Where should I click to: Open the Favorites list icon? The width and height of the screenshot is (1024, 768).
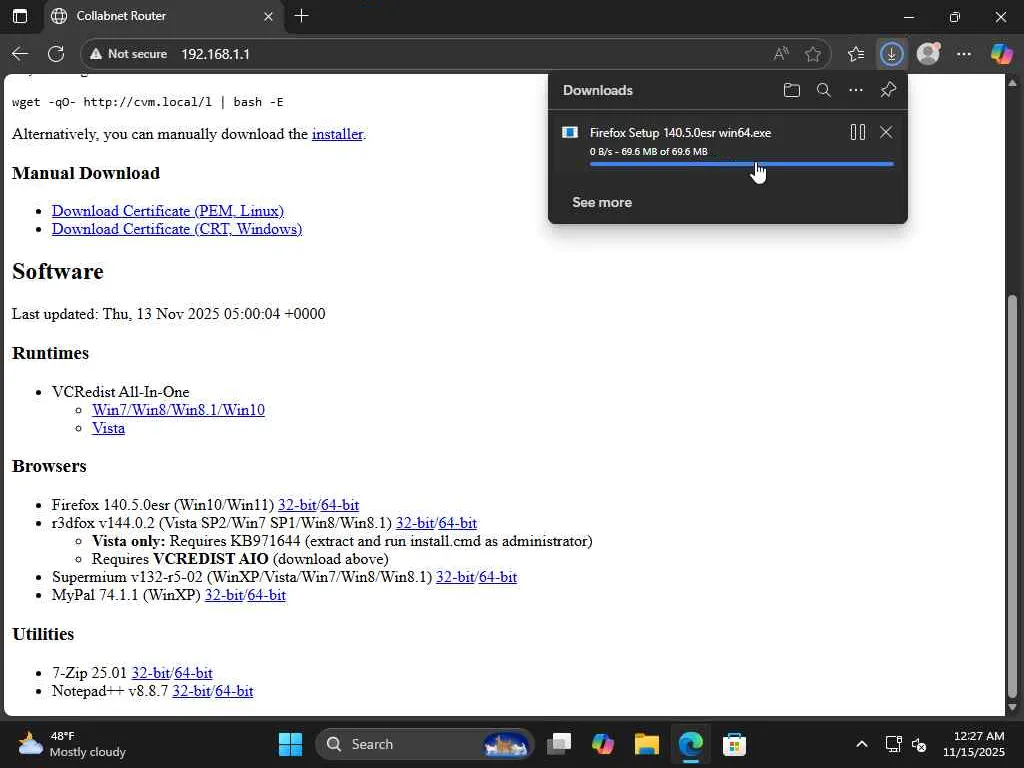(x=856, y=54)
